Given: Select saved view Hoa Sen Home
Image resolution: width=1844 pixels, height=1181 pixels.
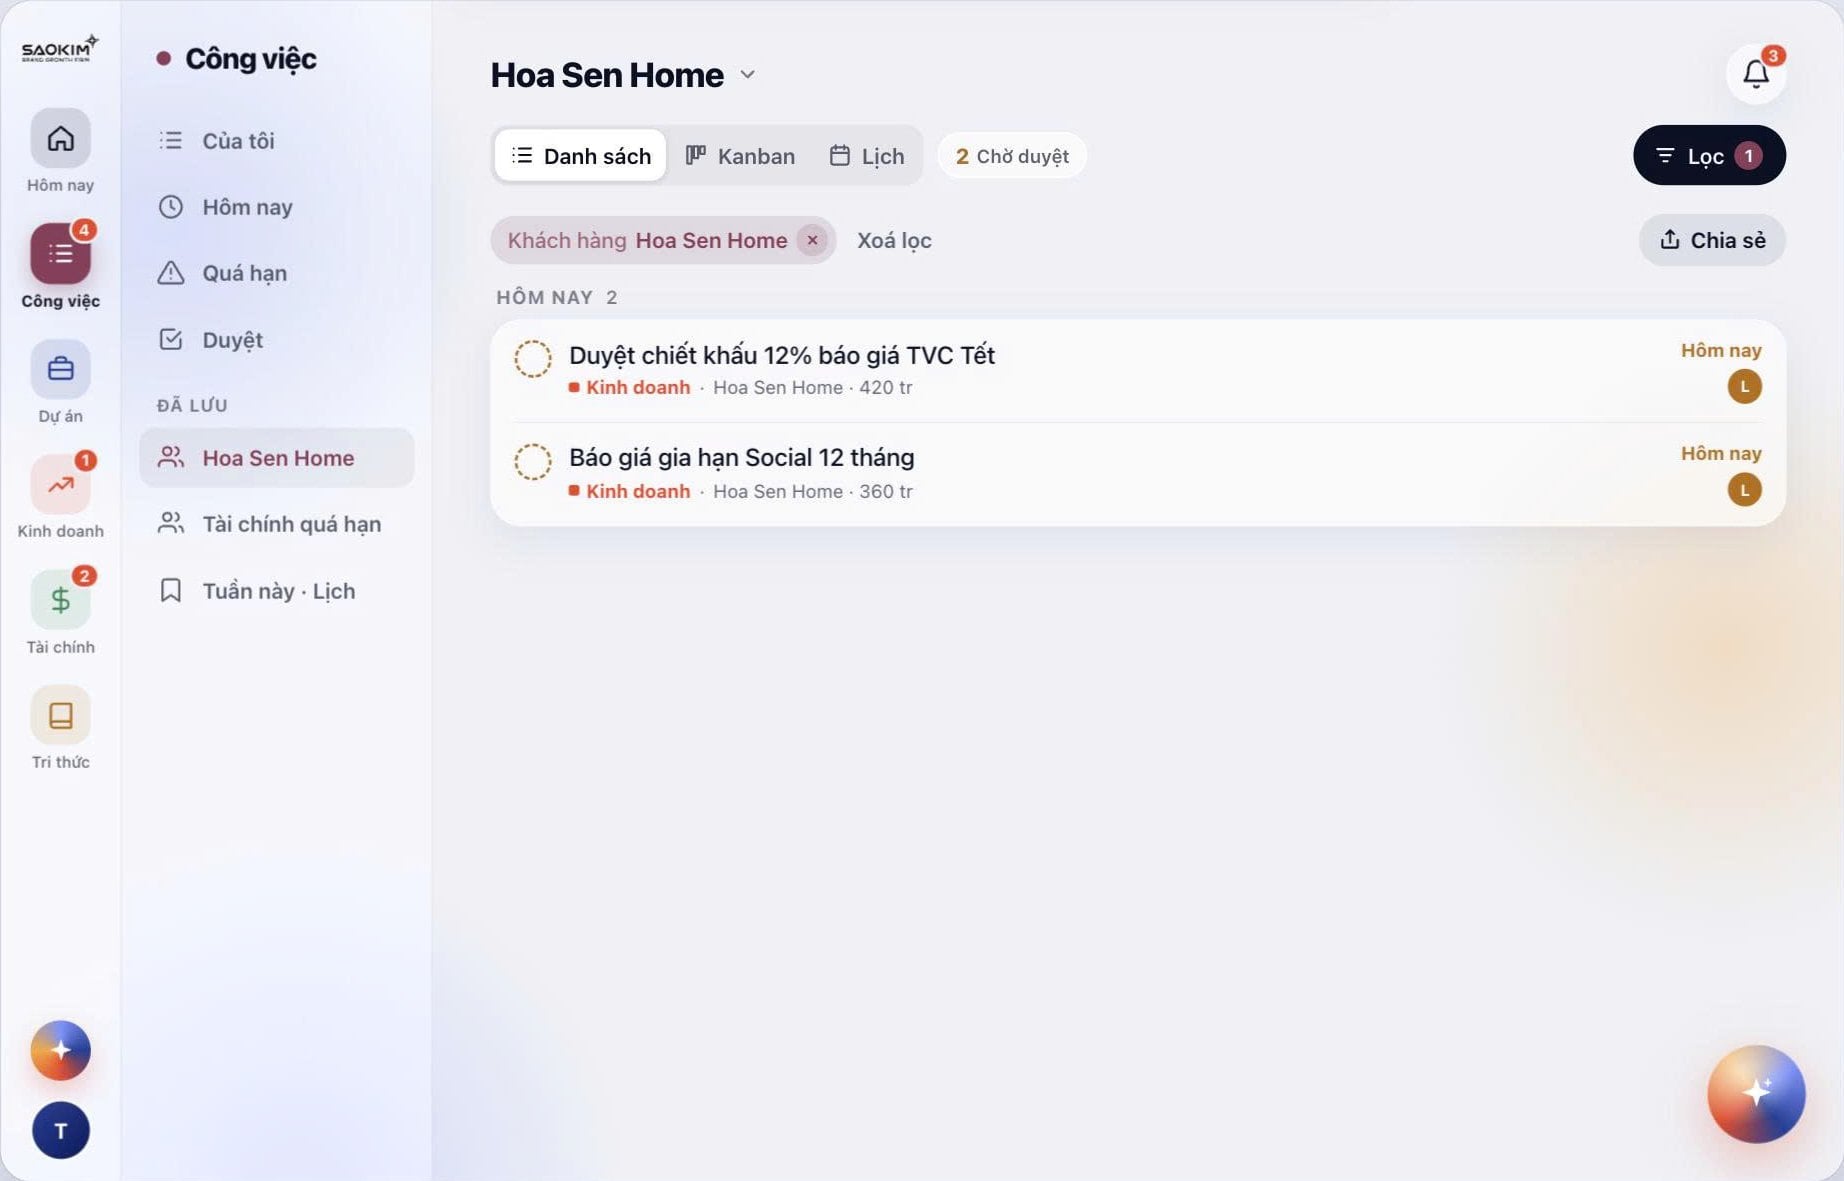Looking at the screenshot, I should [x=277, y=458].
